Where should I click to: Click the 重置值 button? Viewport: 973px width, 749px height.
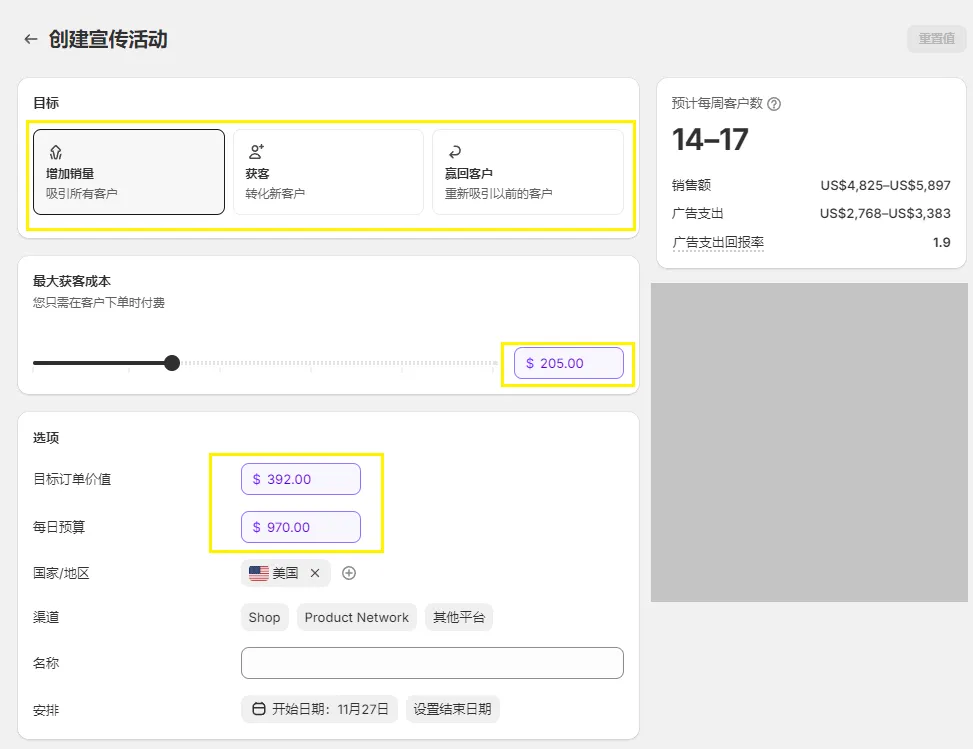936,39
